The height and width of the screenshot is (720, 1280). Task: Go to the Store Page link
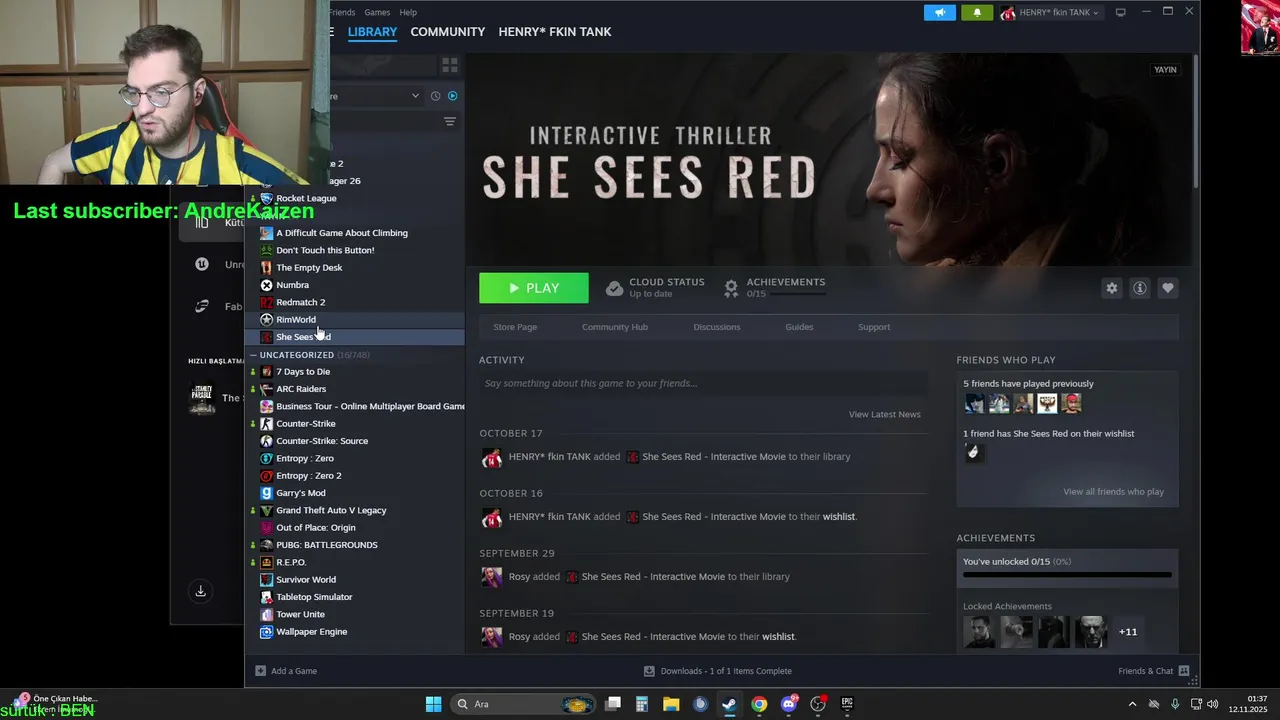[x=515, y=327]
